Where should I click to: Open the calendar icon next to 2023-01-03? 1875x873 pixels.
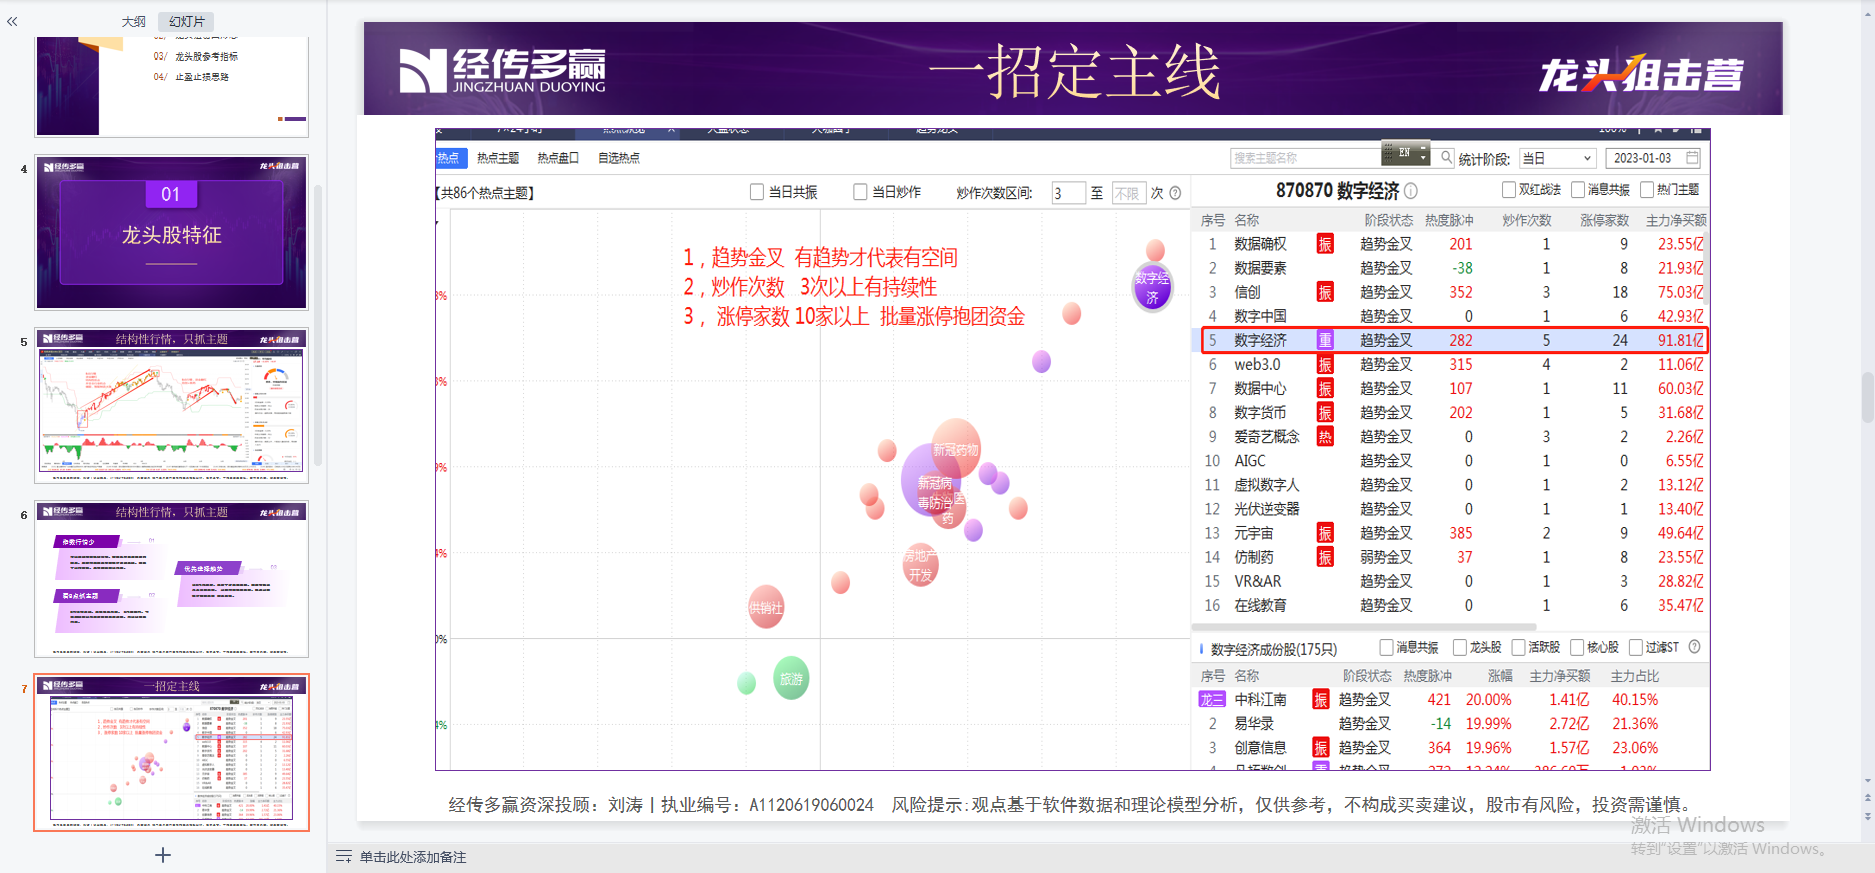point(1692,158)
